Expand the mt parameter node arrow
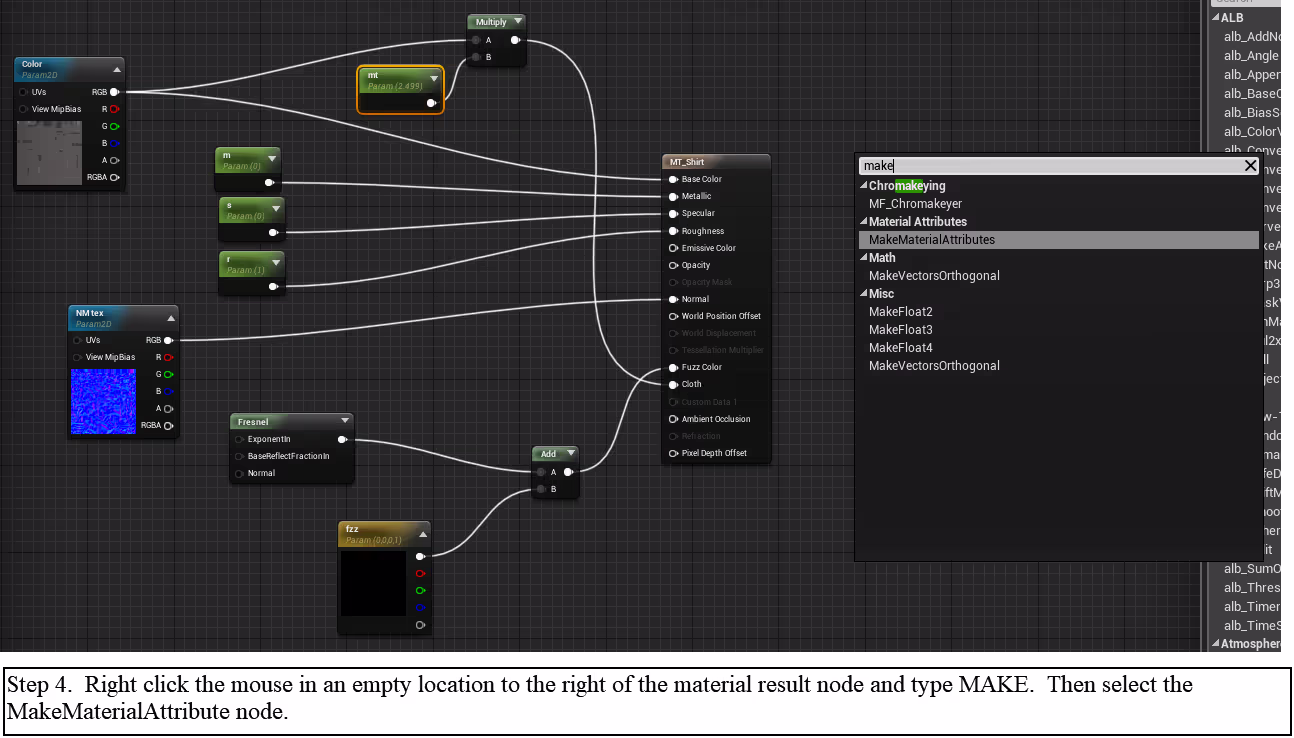This screenshot has width=1294, height=738. [x=434, y=78]
